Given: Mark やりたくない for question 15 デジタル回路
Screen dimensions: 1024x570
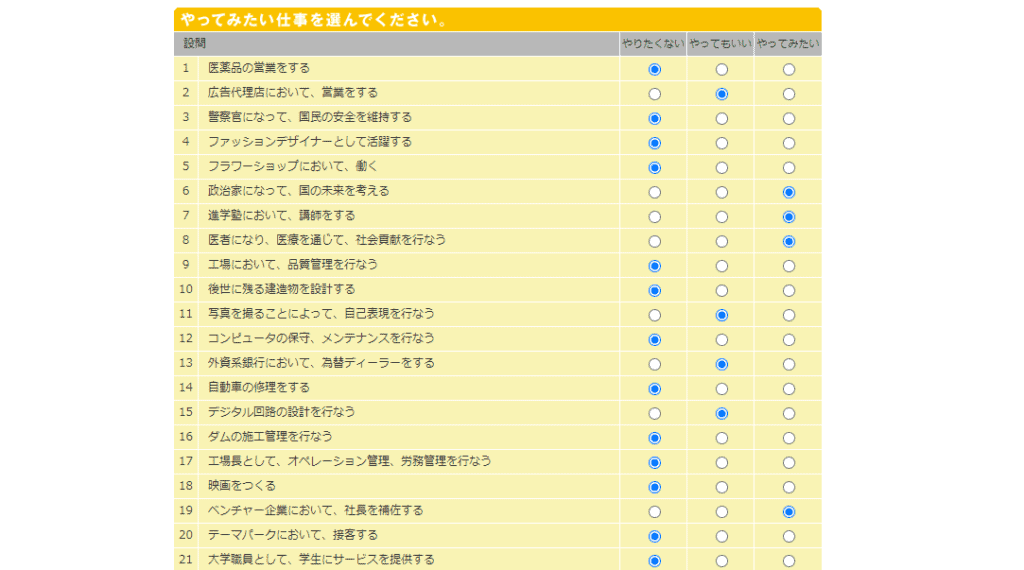Looking at the screenshot, I should coord(654,413).
